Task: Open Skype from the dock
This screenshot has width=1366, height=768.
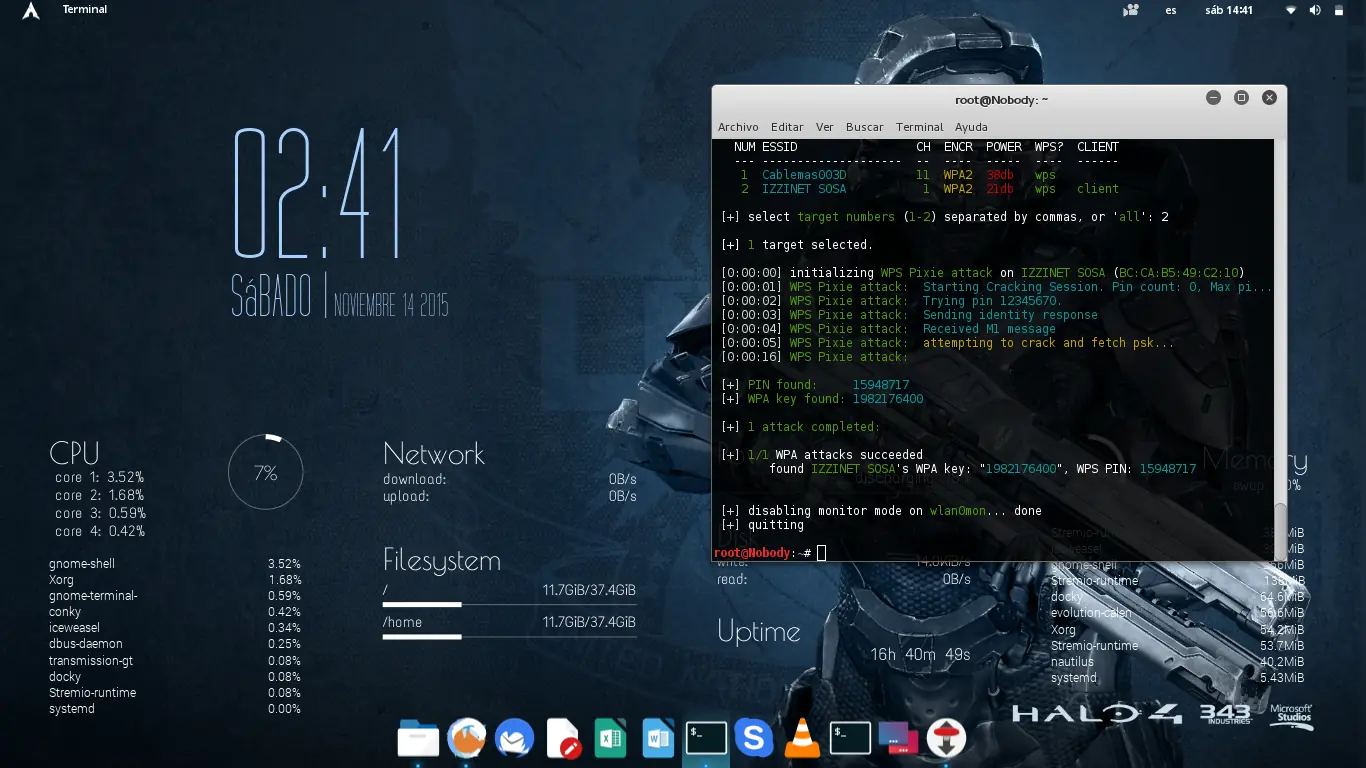Action: [x=754, y=739]
